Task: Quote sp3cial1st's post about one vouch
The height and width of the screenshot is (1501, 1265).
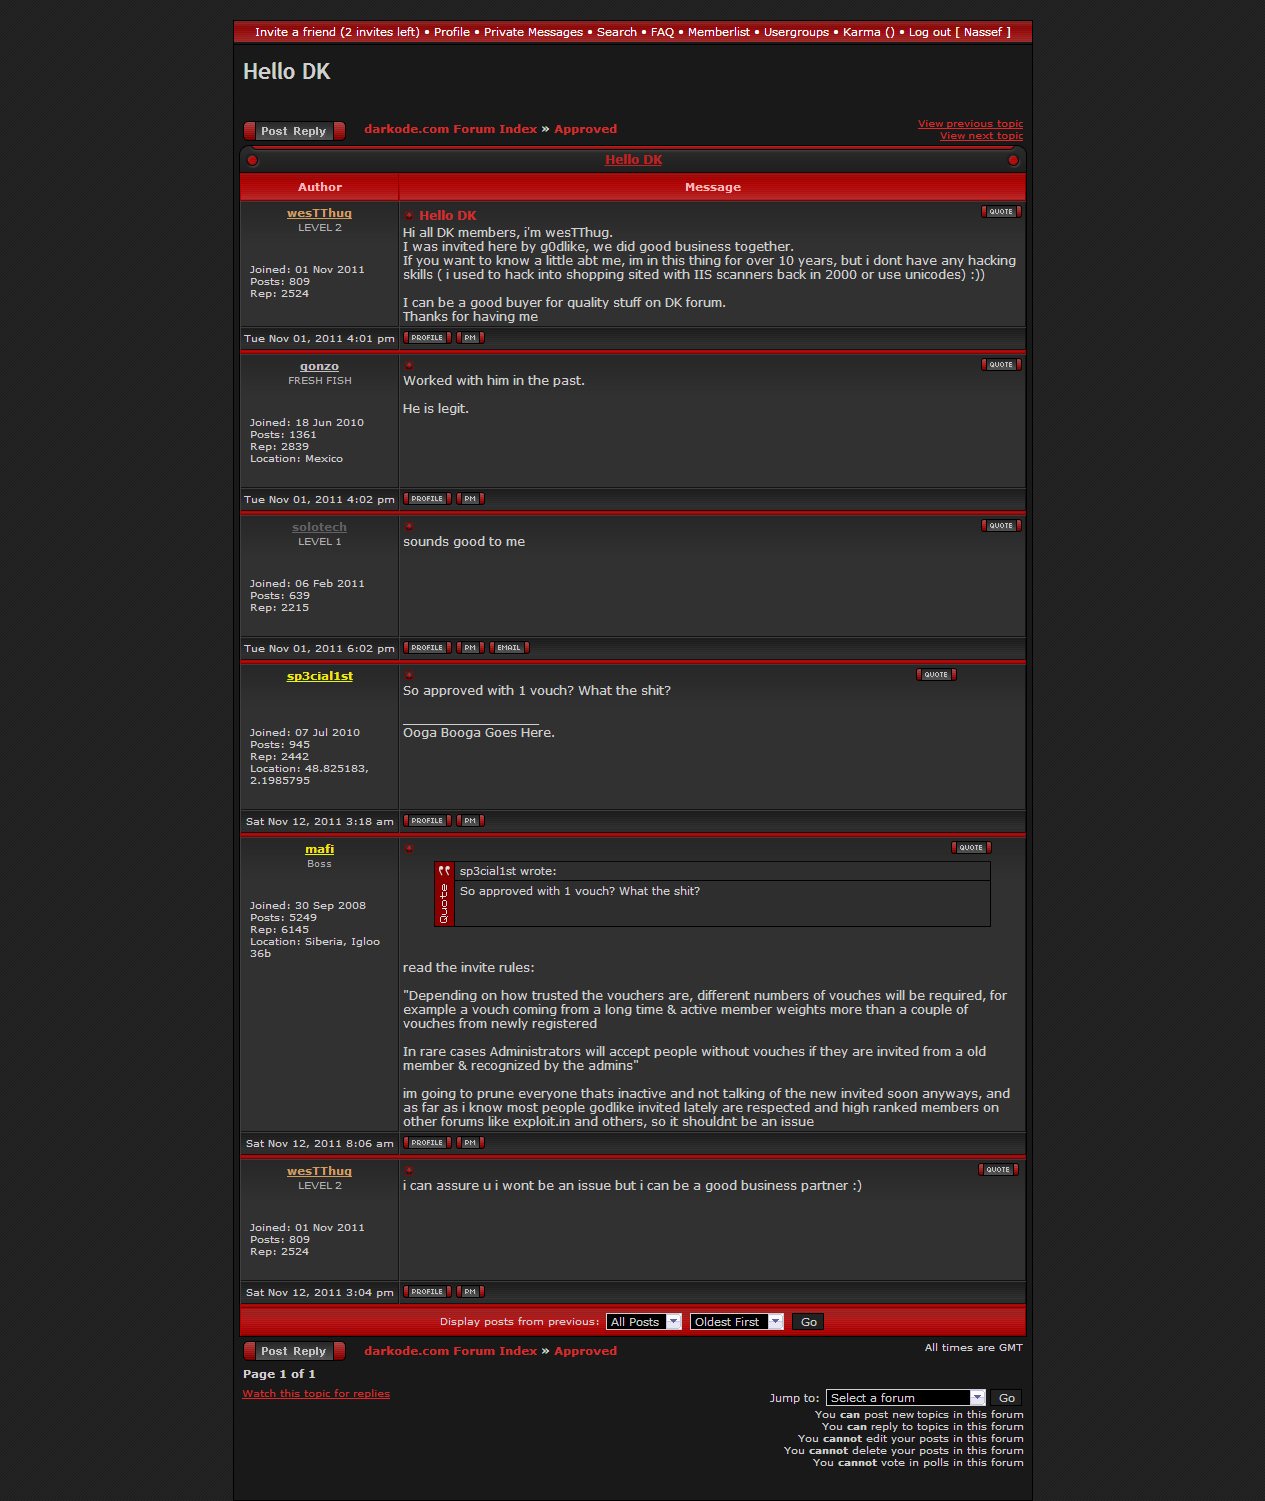Action: 936,675
